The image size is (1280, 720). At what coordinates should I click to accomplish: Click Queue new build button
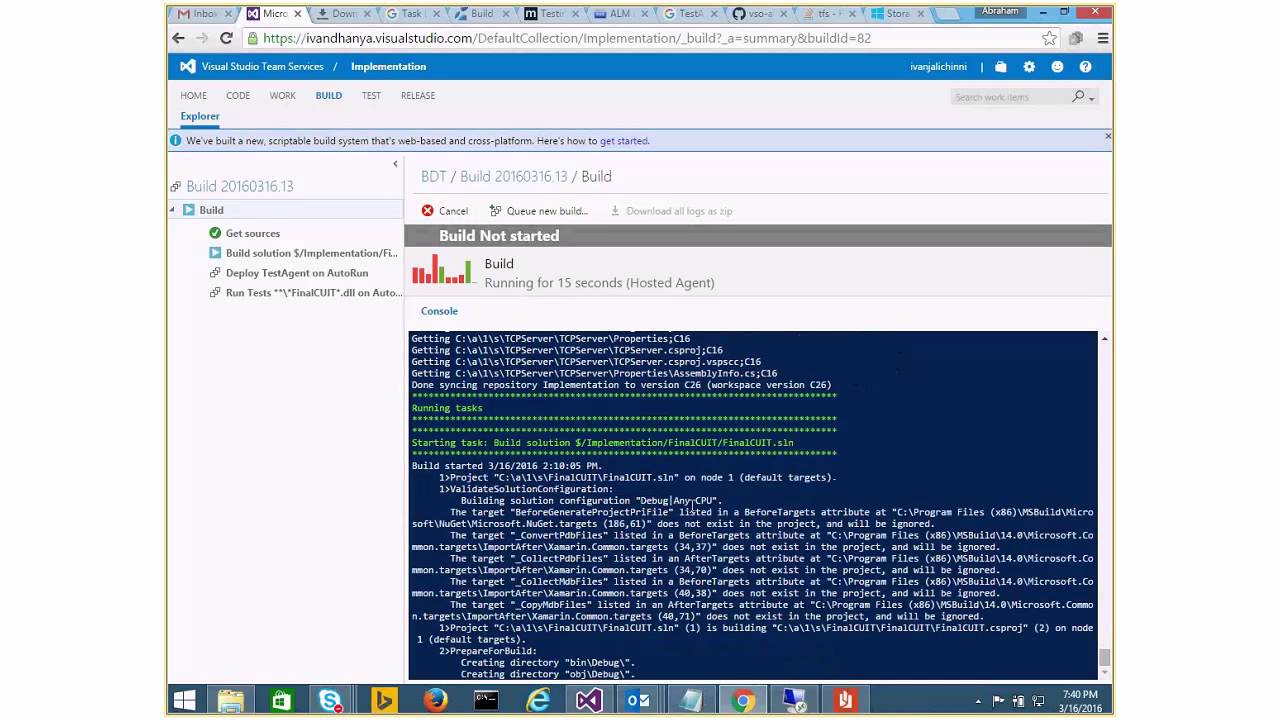coord(539,211)
